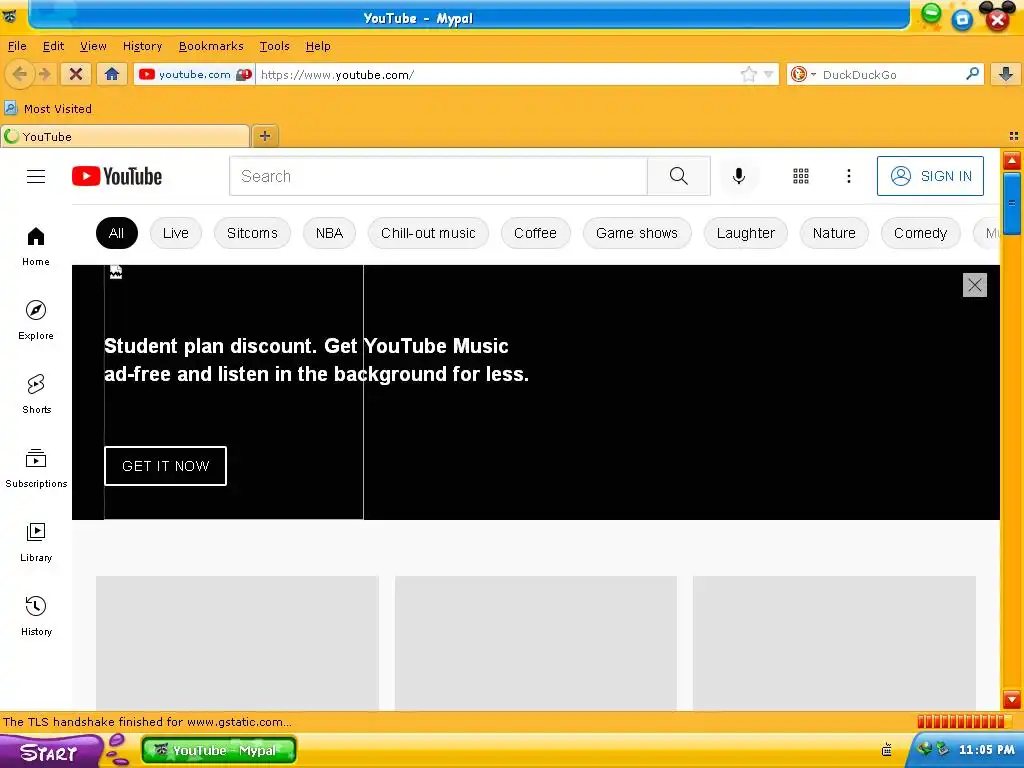
Task: Open the History menu in menu bar
Action: click(x=142, y=46)
